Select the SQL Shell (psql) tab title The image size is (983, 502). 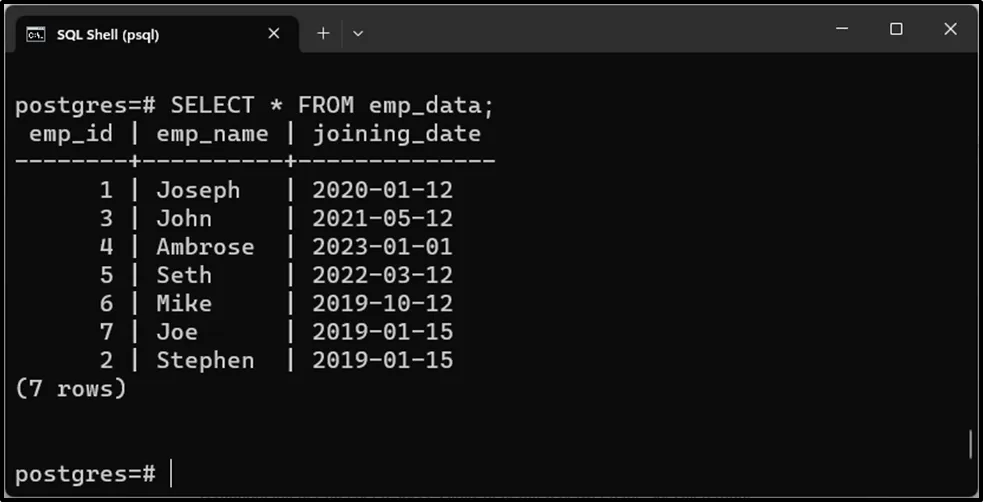pyautogui.click(x=107, y=34)
